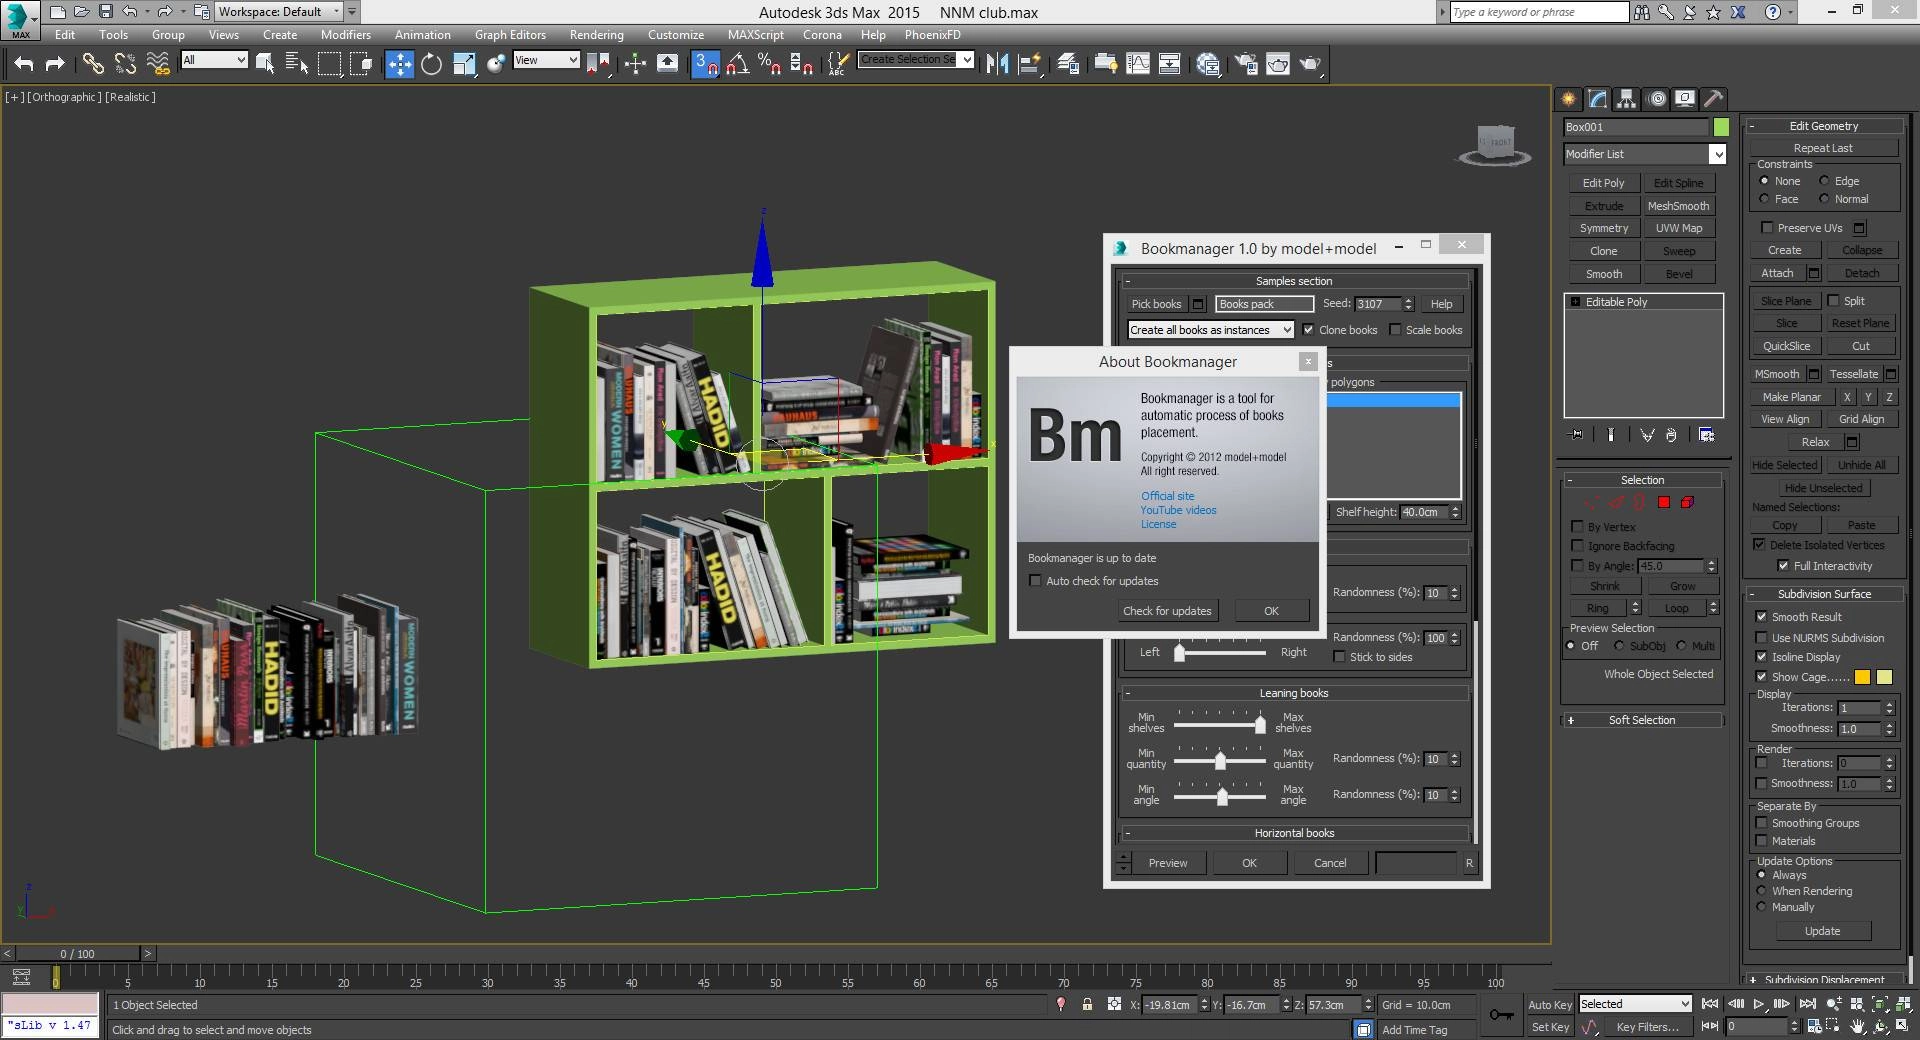Open the selection filter All dropdown

[214, 60]
